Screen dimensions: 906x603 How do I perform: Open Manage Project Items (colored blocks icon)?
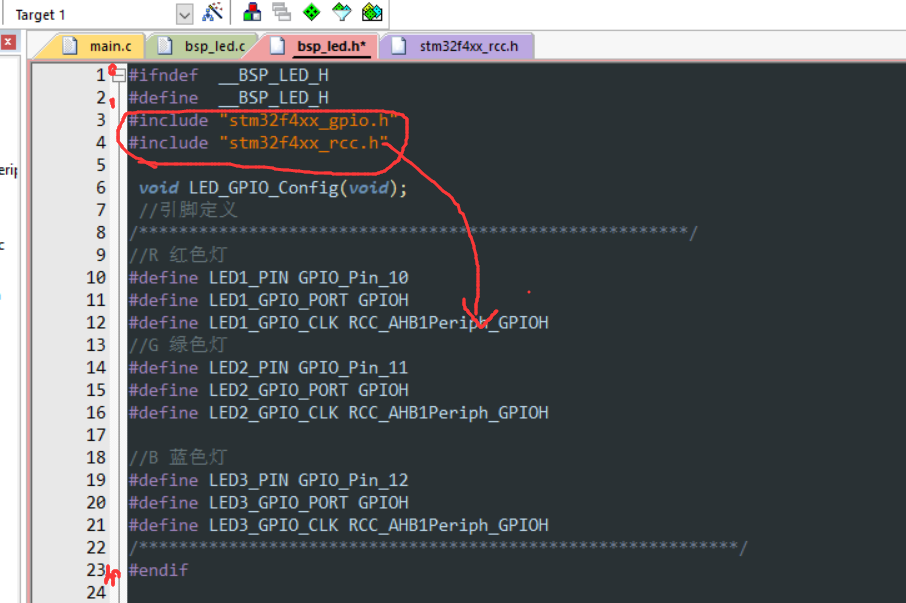252,12
